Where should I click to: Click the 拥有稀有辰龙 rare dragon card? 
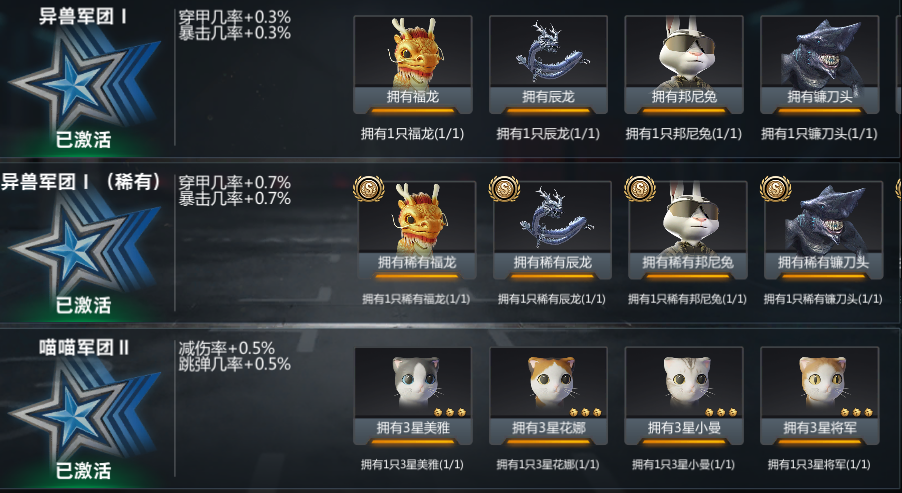pyautogui.click(x=552, y=230)
